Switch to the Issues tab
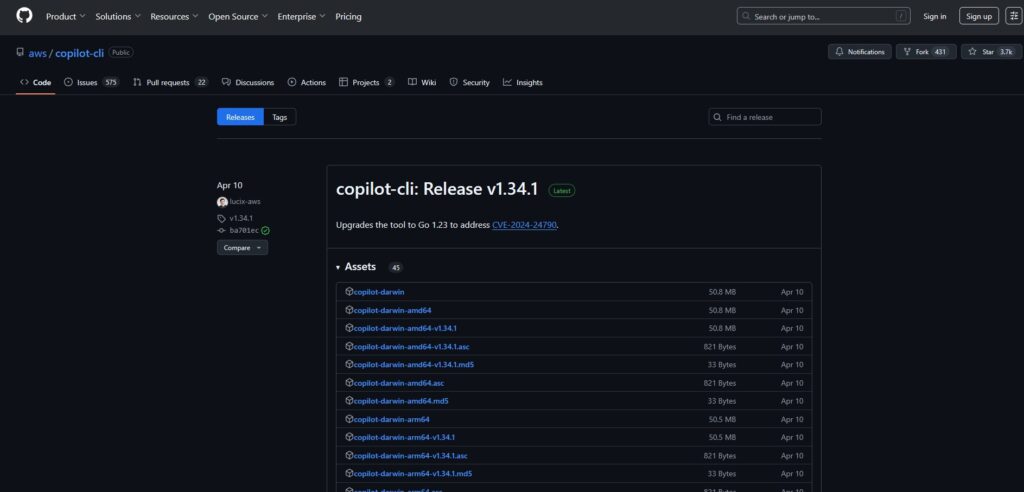Viewport: 1024px width, 492px height. 91,82
